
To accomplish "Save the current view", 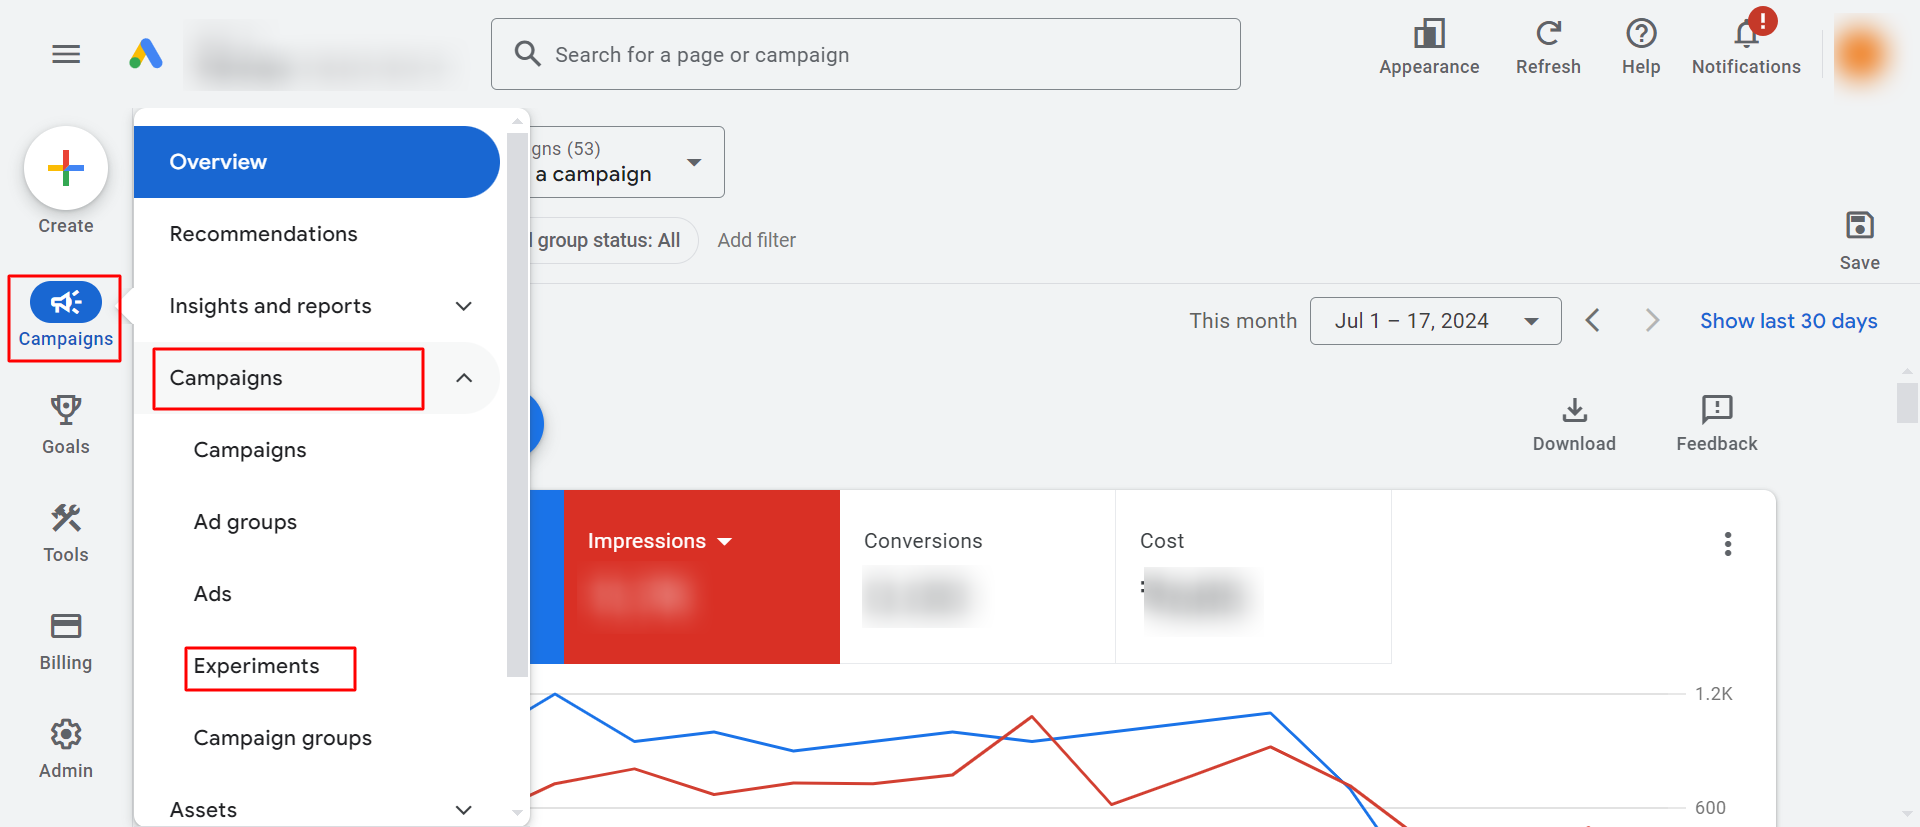I will pyautogui.click(x=1860, y=240).
